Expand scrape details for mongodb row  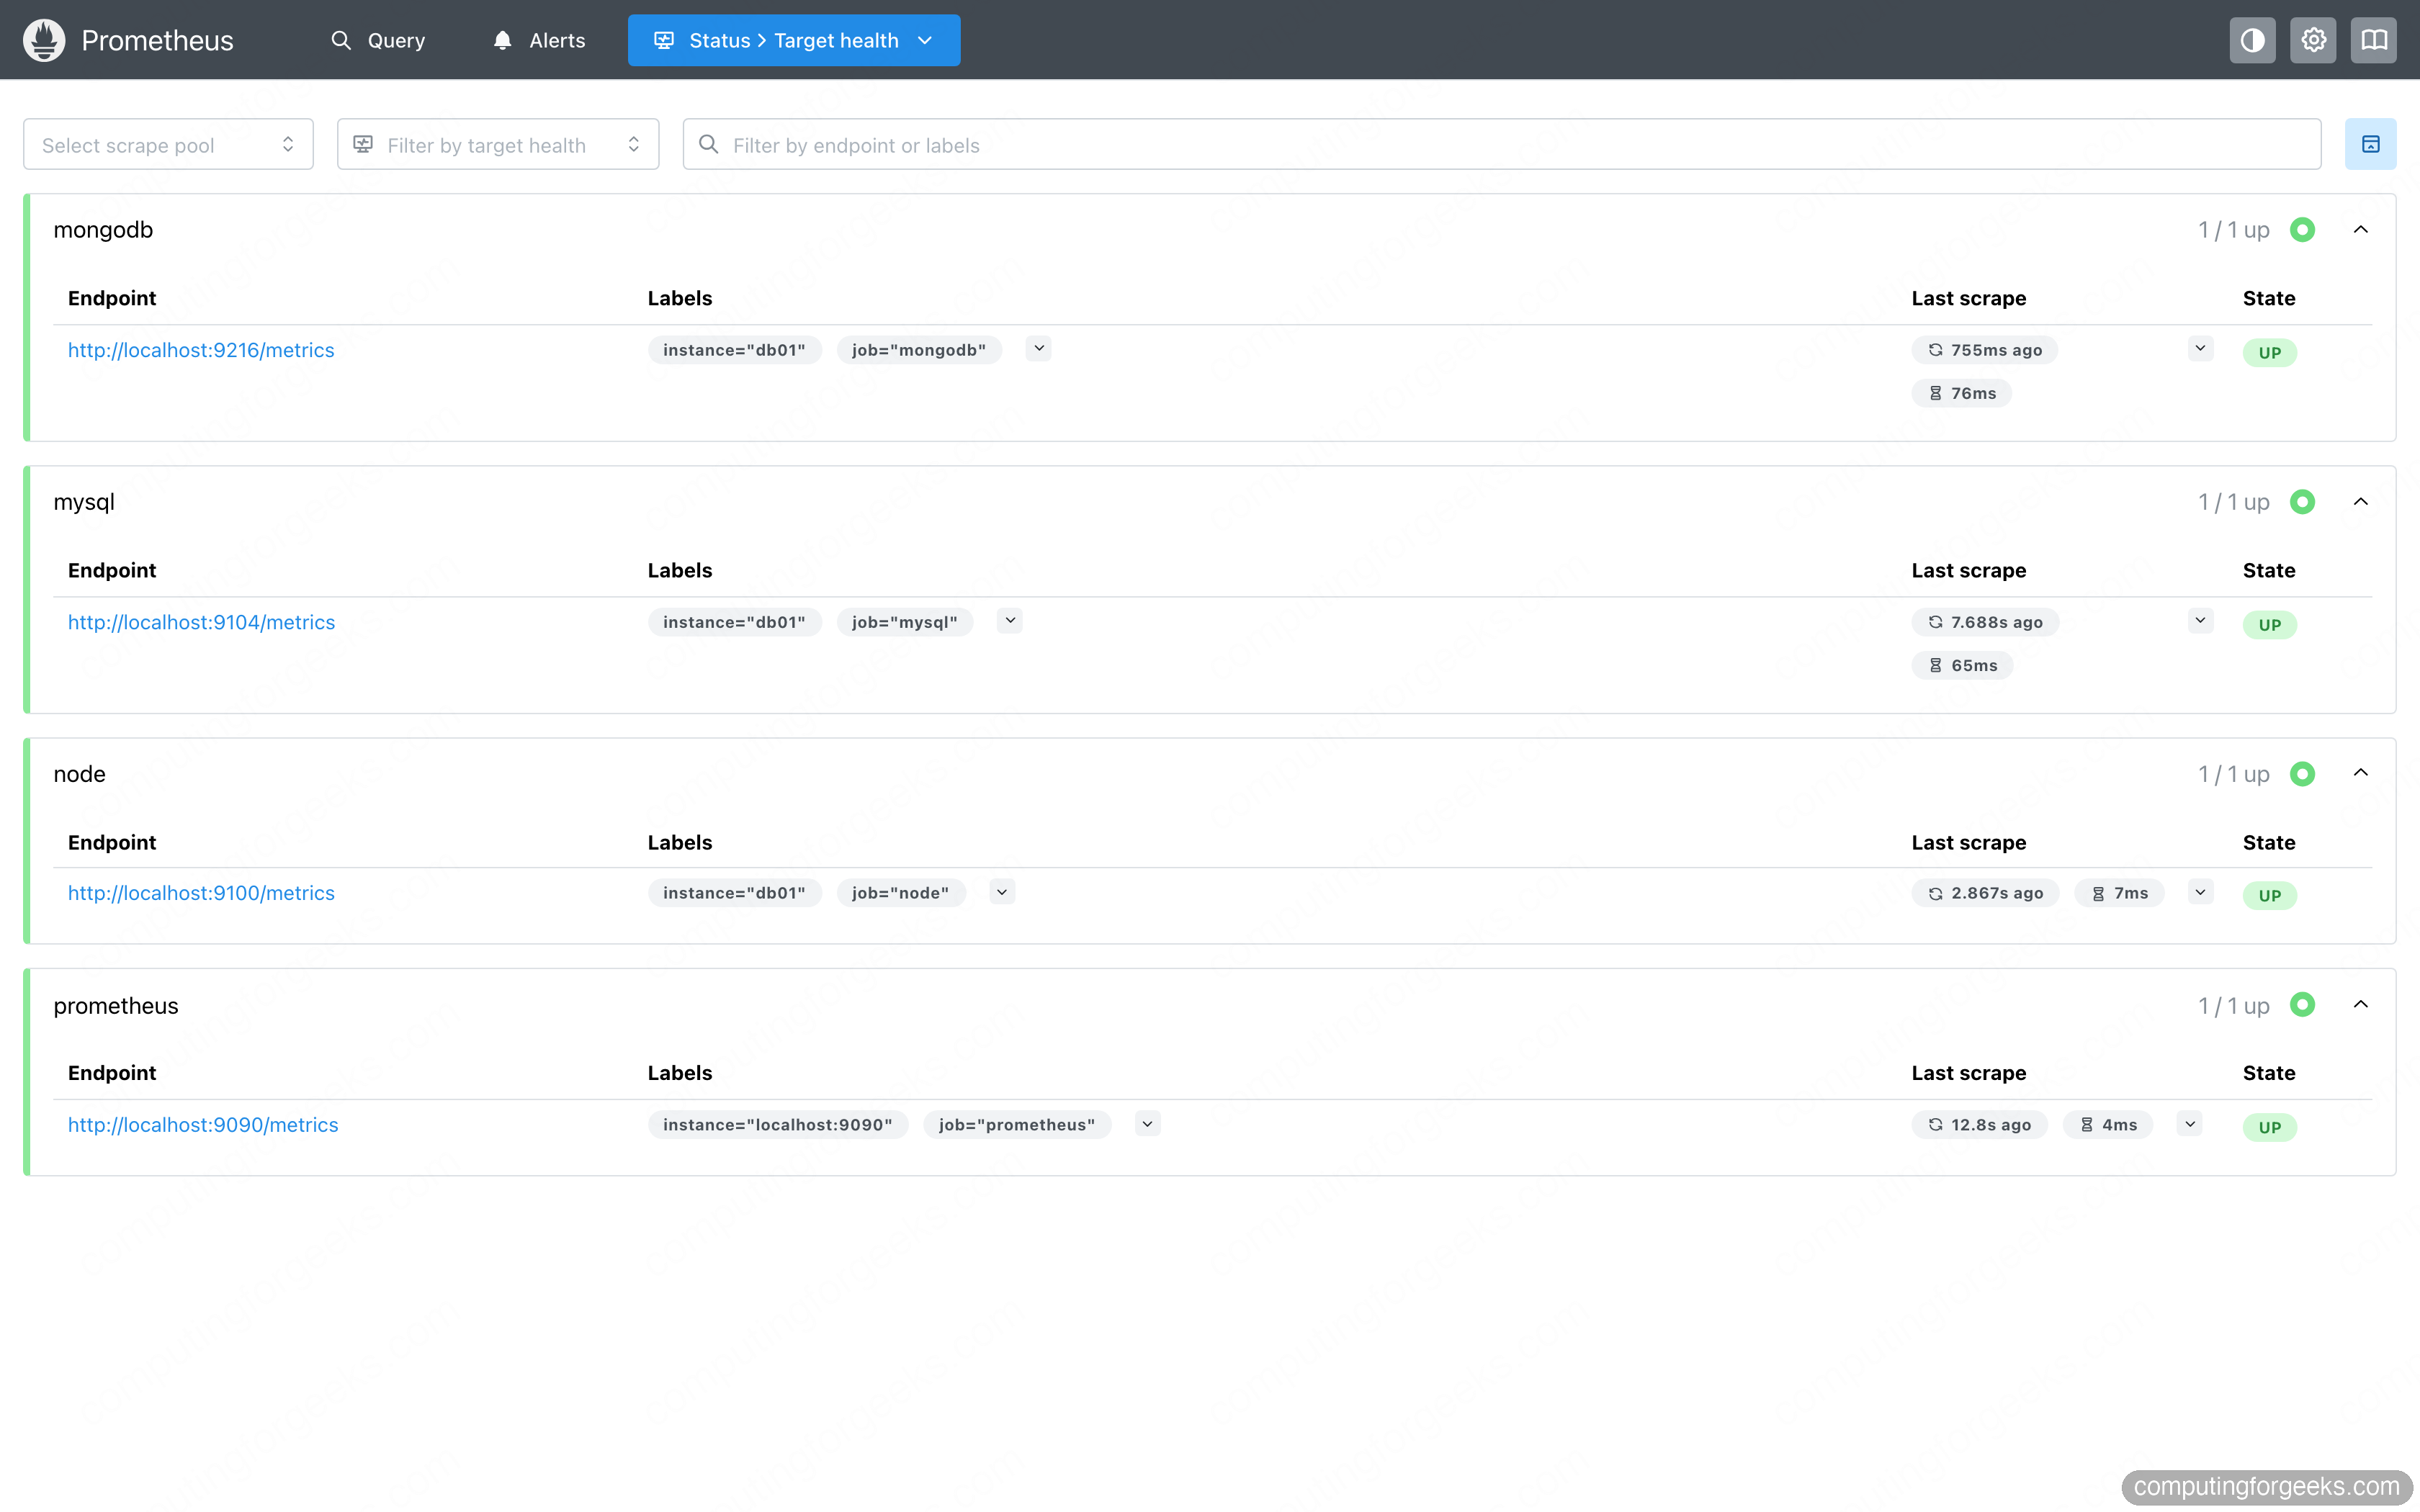pos(2200,349)
